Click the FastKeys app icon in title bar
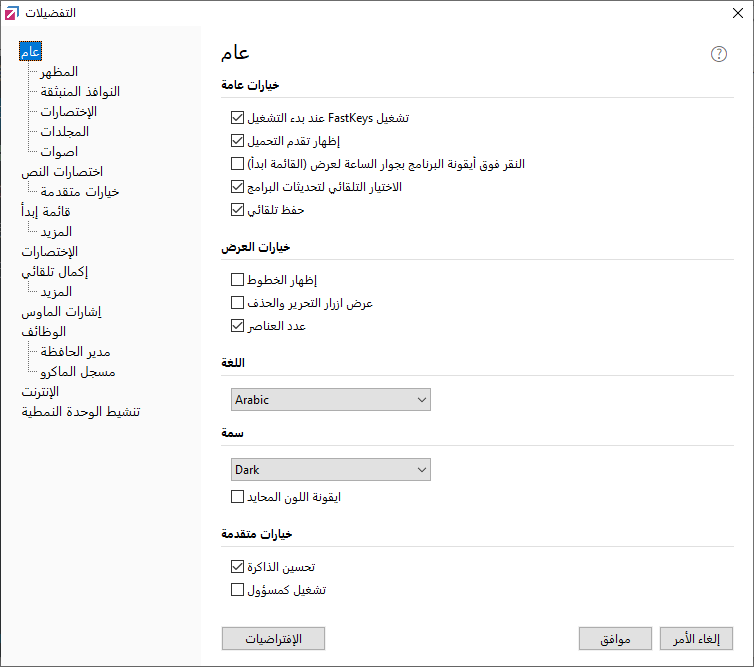Screen dimensions: 754x667 [x=12, y=13]
